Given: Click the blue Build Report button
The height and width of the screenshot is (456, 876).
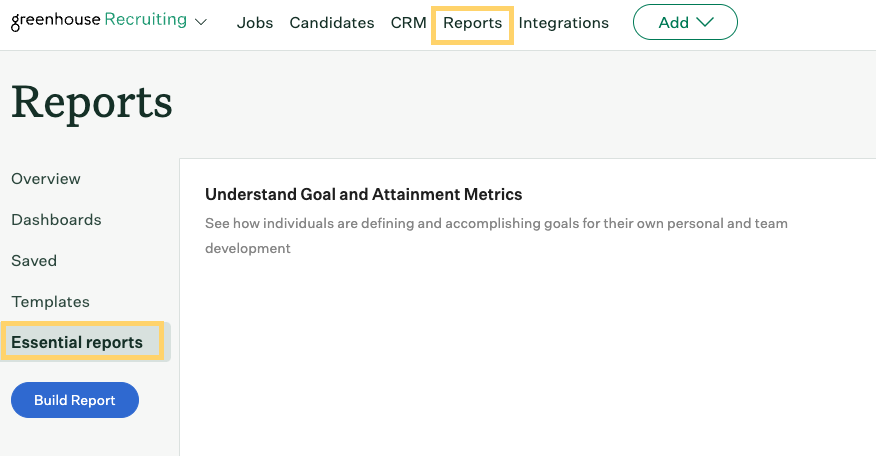Looking at the screenshot, I should click(x=75, y=400).
